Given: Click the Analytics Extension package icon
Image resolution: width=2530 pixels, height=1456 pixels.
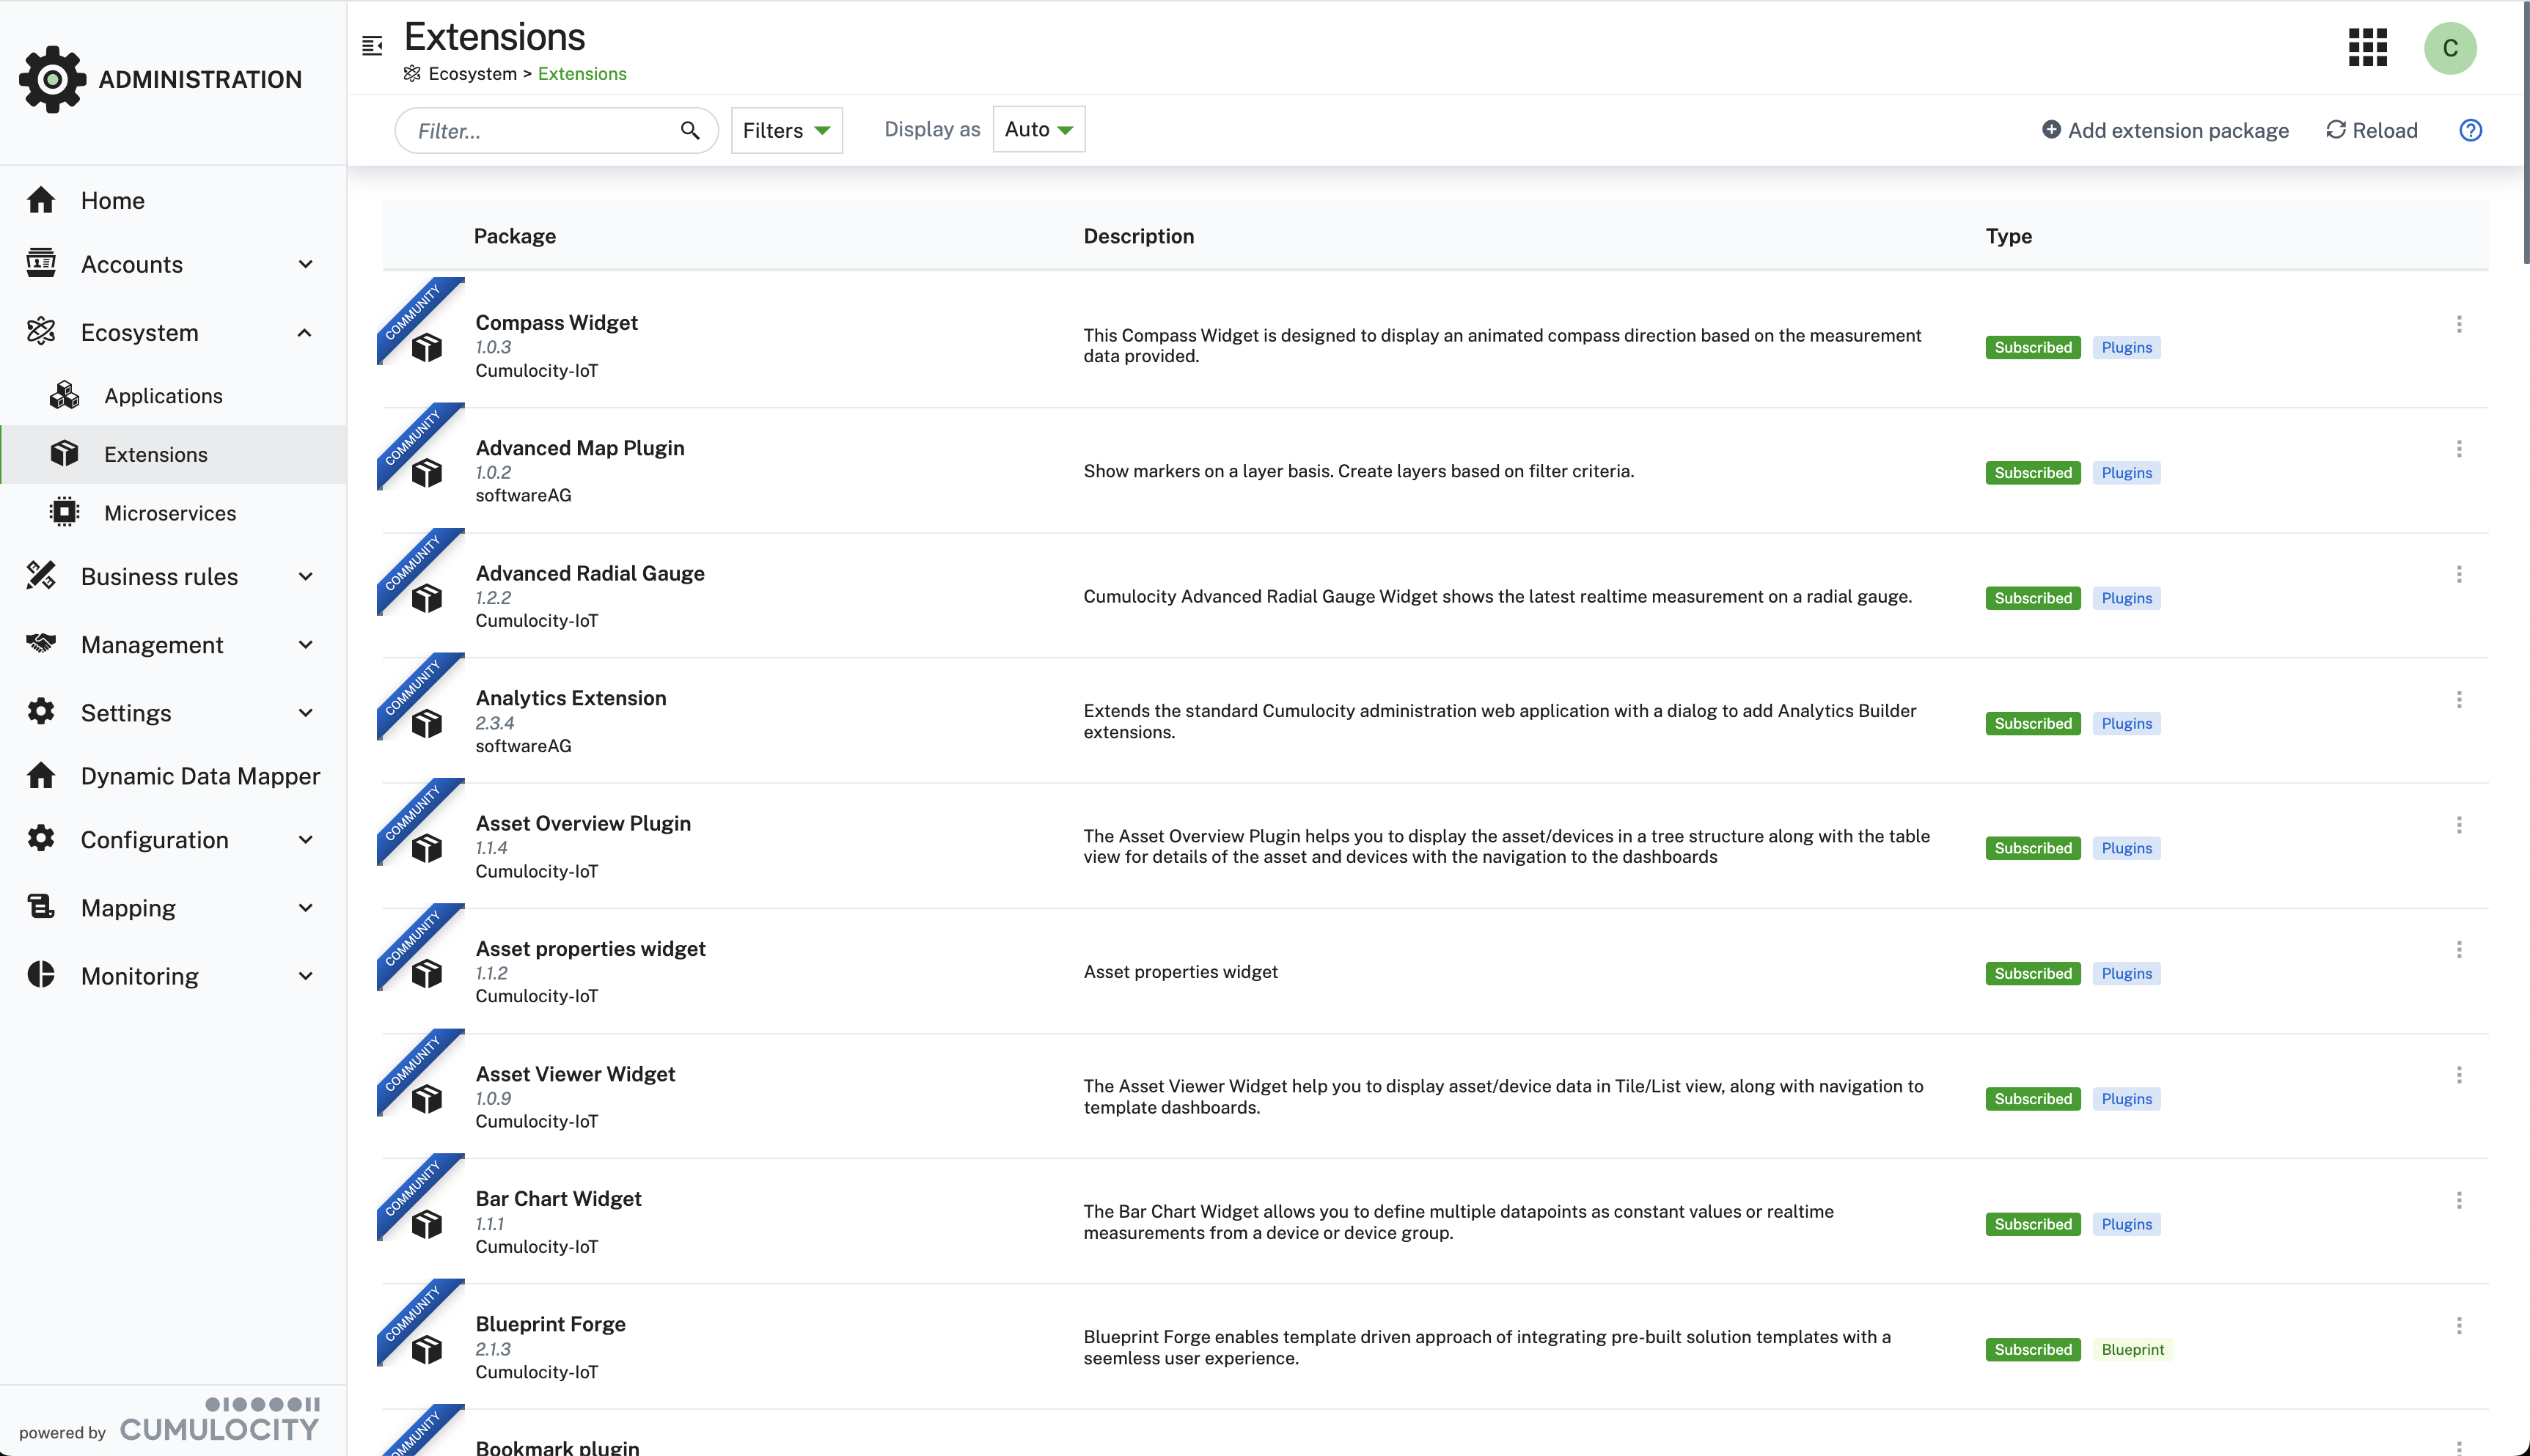Looking at the screenshot, I should point(427,723).
